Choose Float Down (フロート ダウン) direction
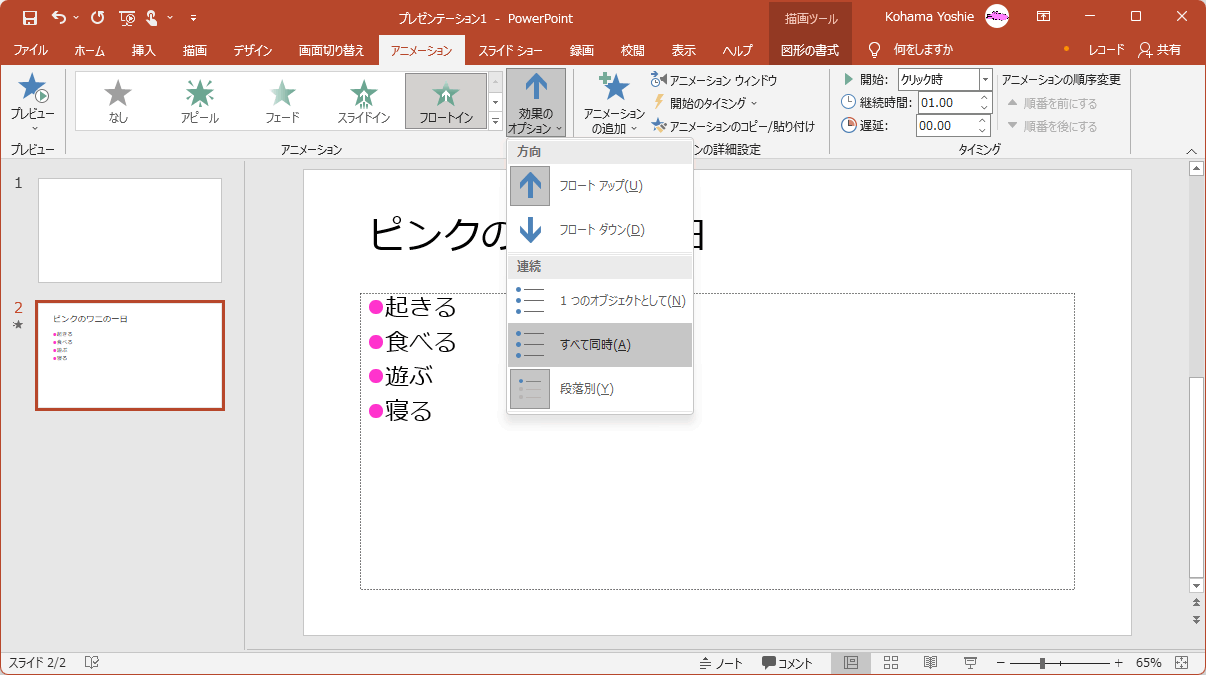The width and height of the screenshot is (1206, 675). tap(600, 230)
